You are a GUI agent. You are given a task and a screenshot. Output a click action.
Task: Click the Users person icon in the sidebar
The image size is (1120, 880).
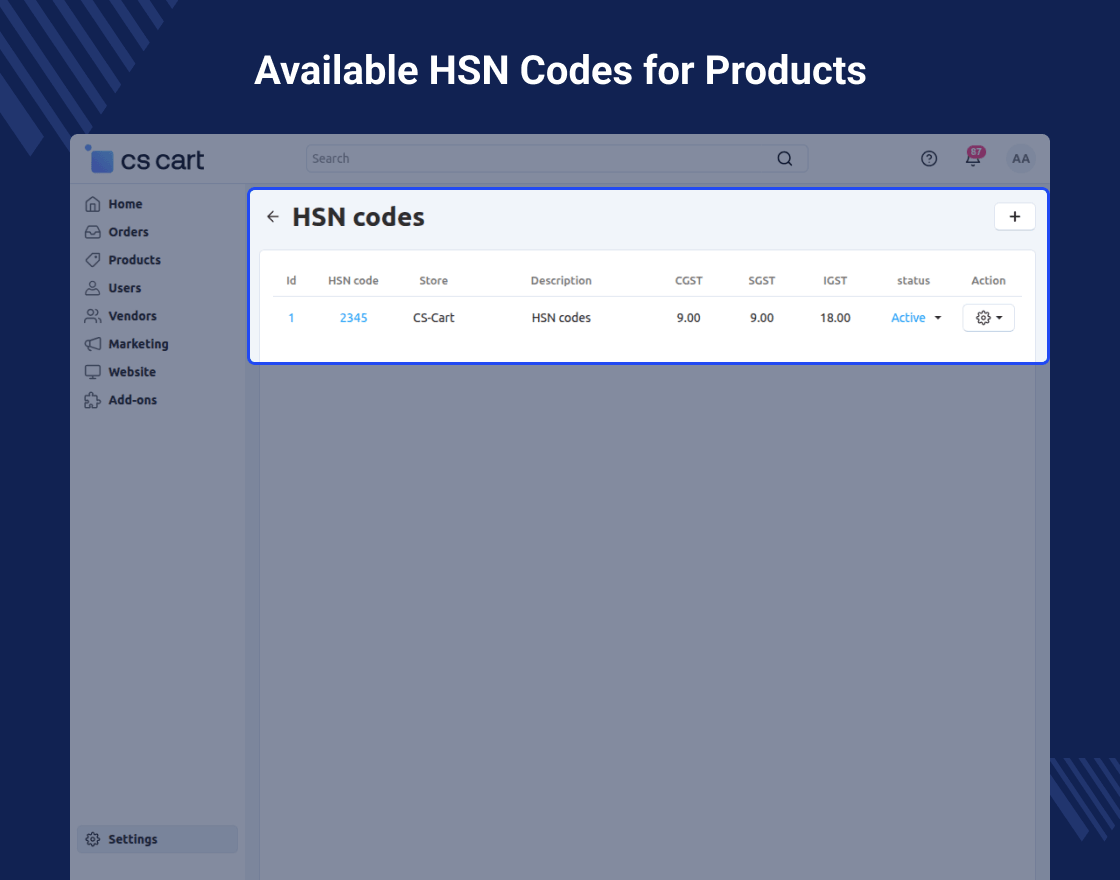tap(93, 288)
